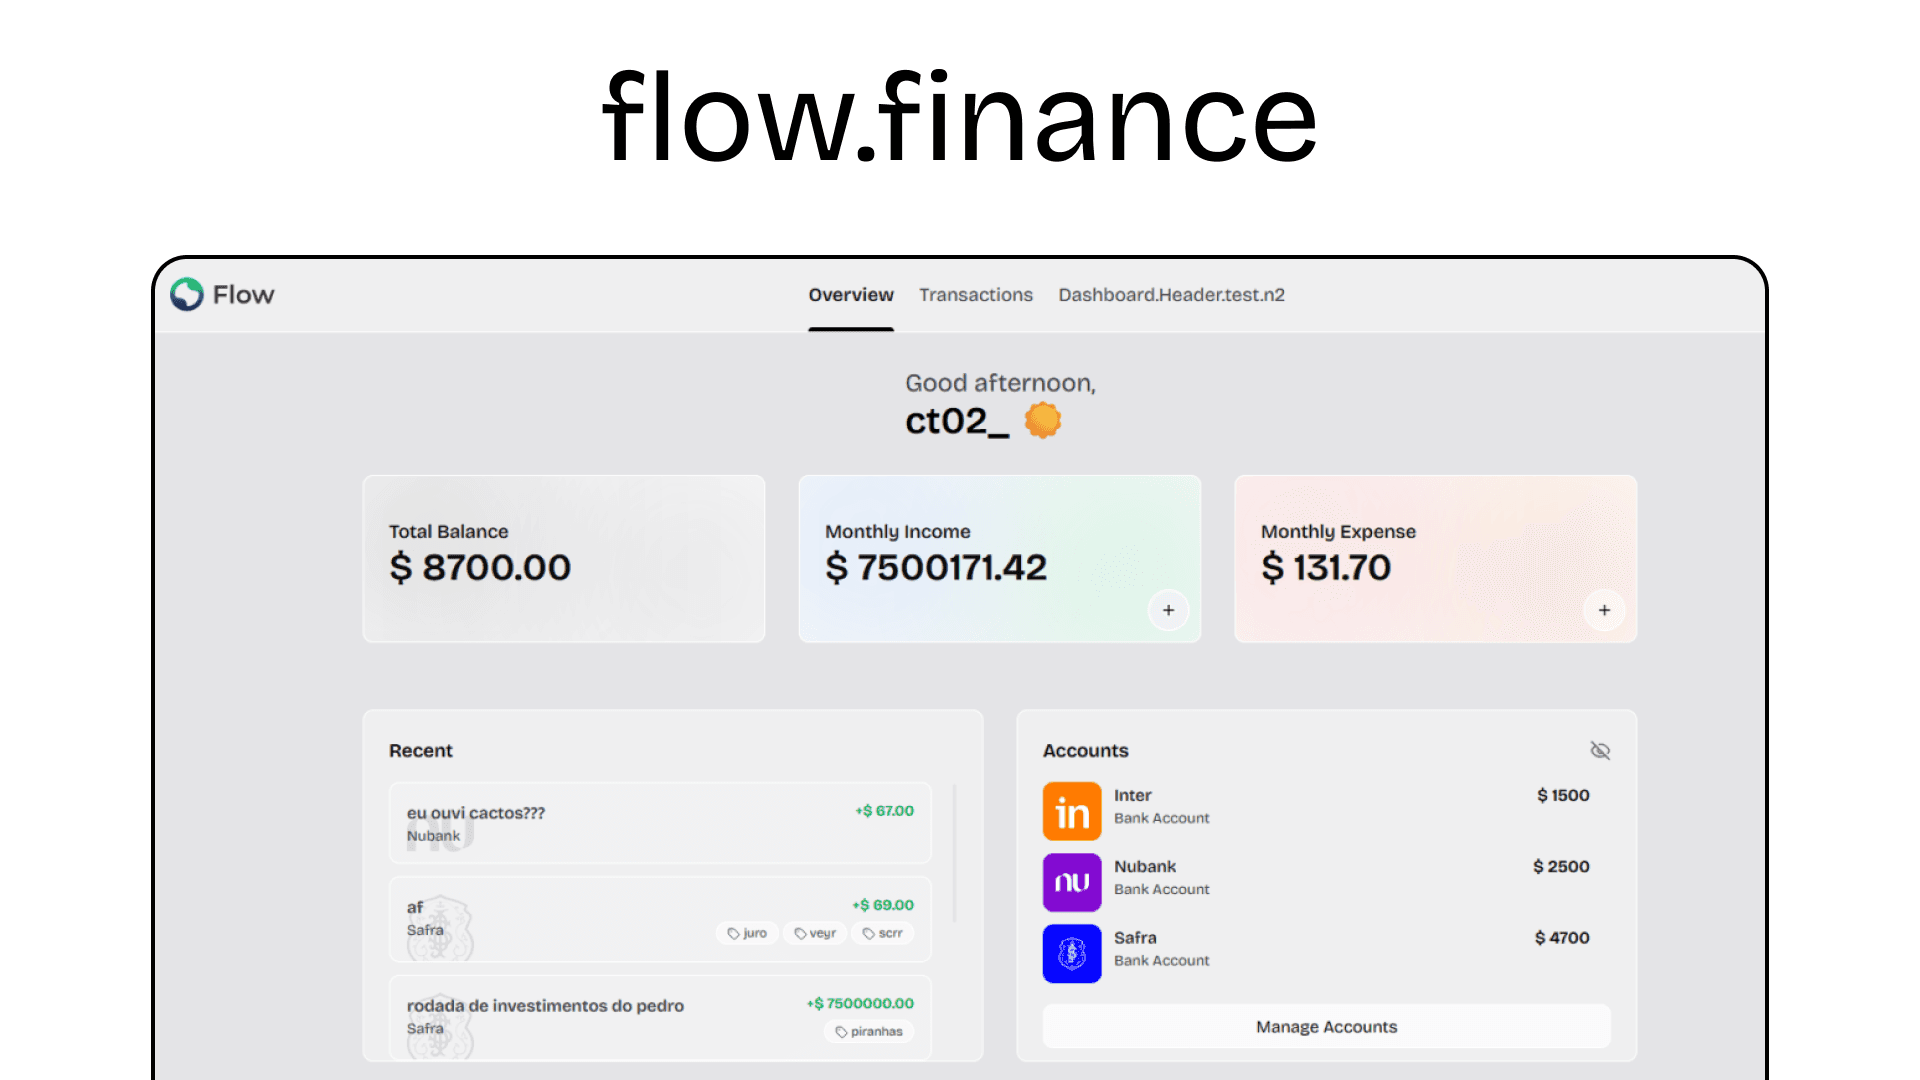Click the Nubank purple 'nu' icon

[x=1071, y=882]
